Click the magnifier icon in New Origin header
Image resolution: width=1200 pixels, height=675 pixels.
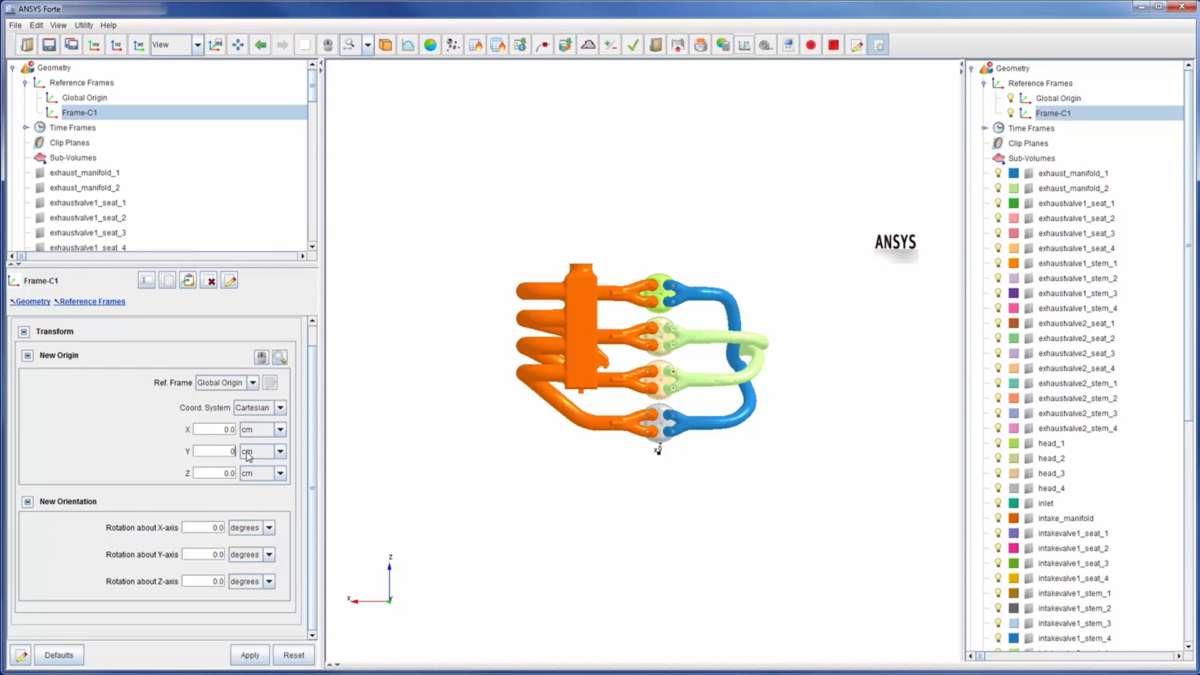(280, 357)
